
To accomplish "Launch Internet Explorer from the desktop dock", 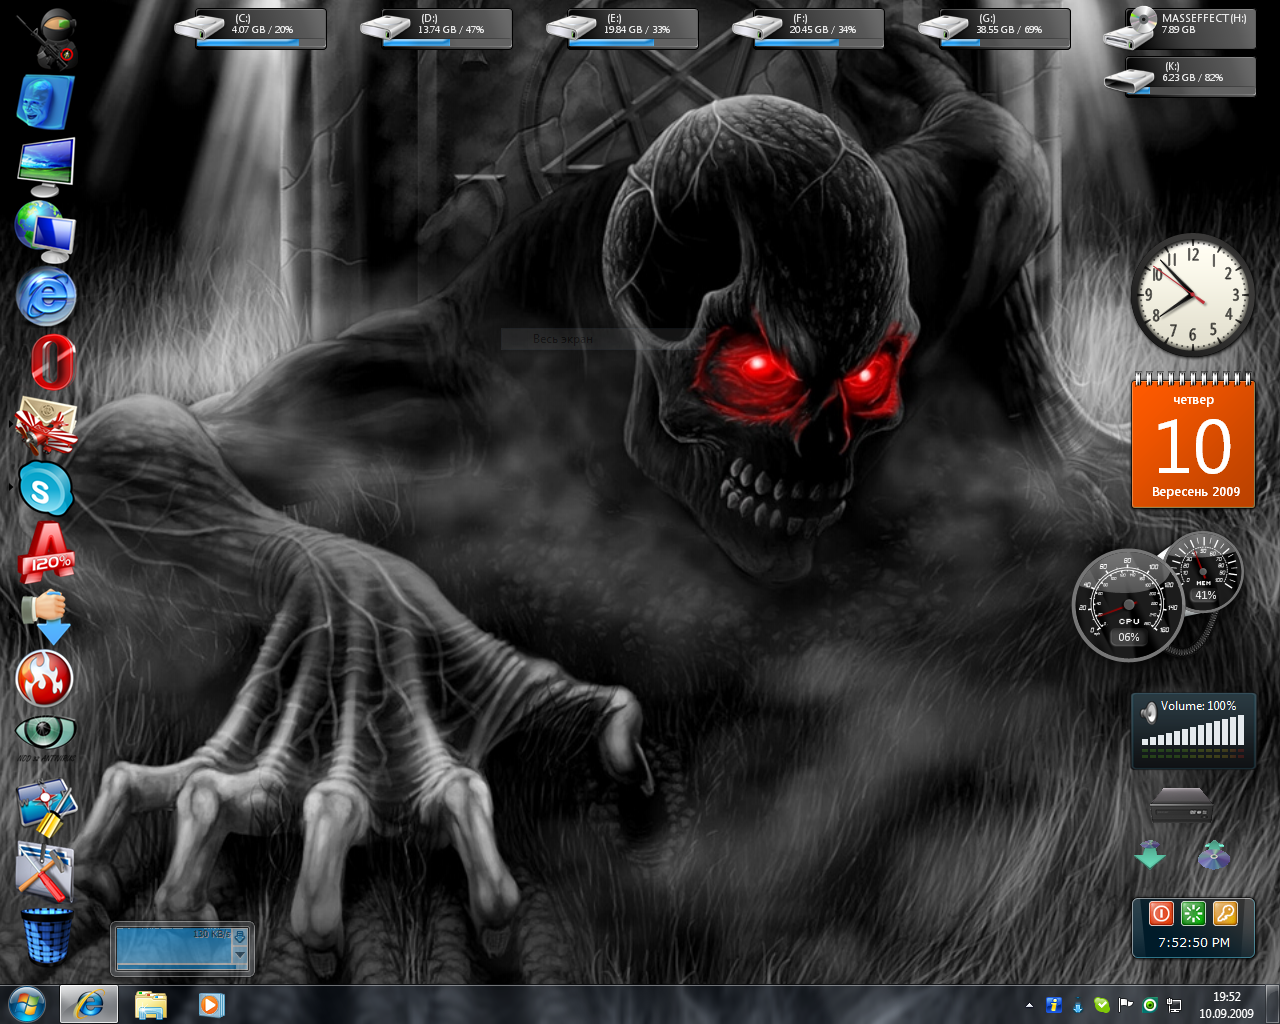I will pos(46,297).
